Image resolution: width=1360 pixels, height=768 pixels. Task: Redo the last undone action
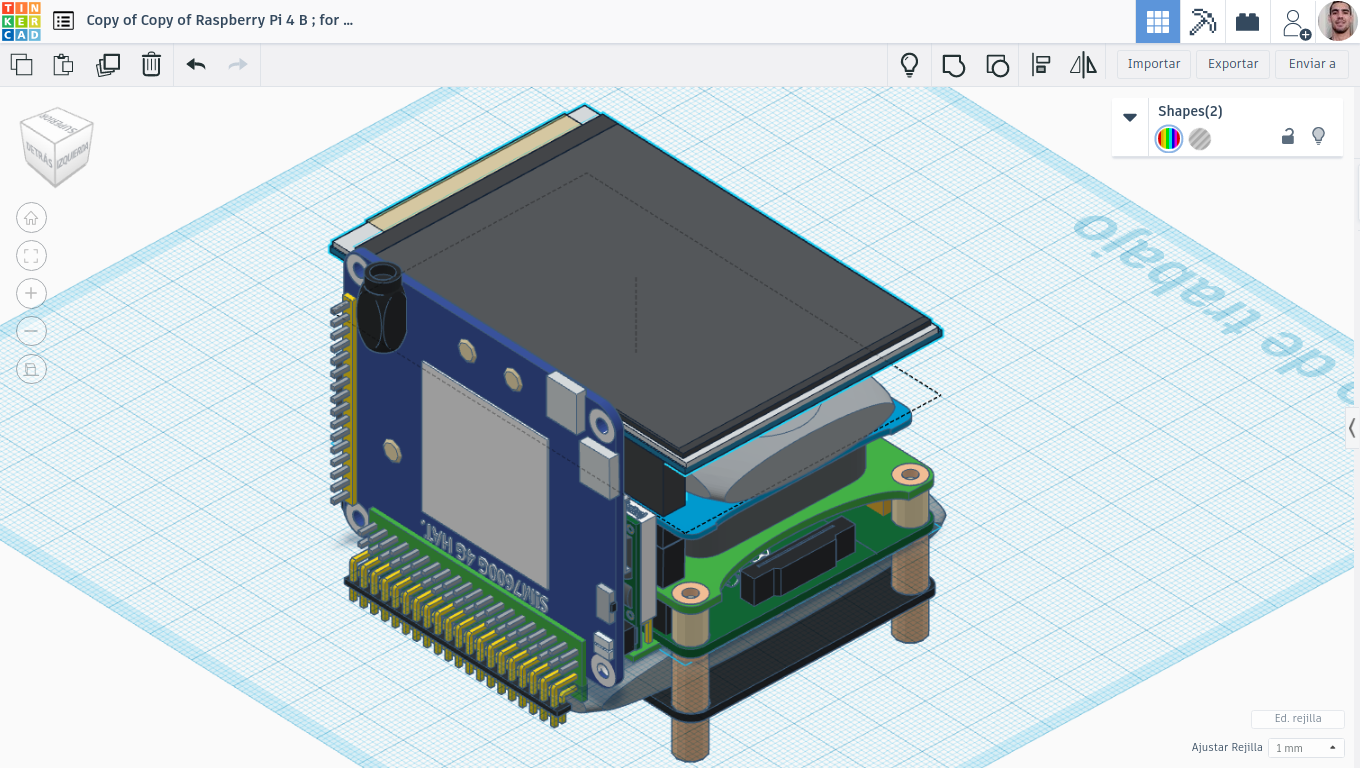click(x=238, y=65)
